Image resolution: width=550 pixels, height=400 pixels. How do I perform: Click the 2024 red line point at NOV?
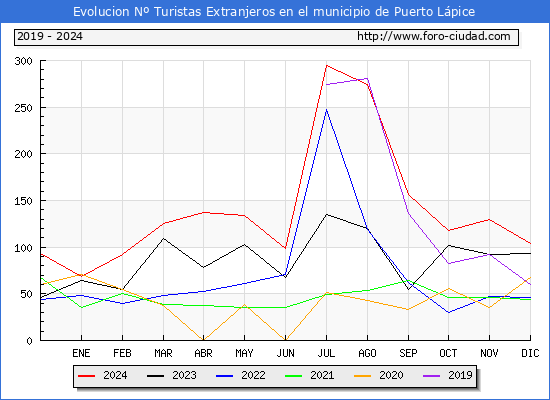pyautogui.click(x=489, y=220)
